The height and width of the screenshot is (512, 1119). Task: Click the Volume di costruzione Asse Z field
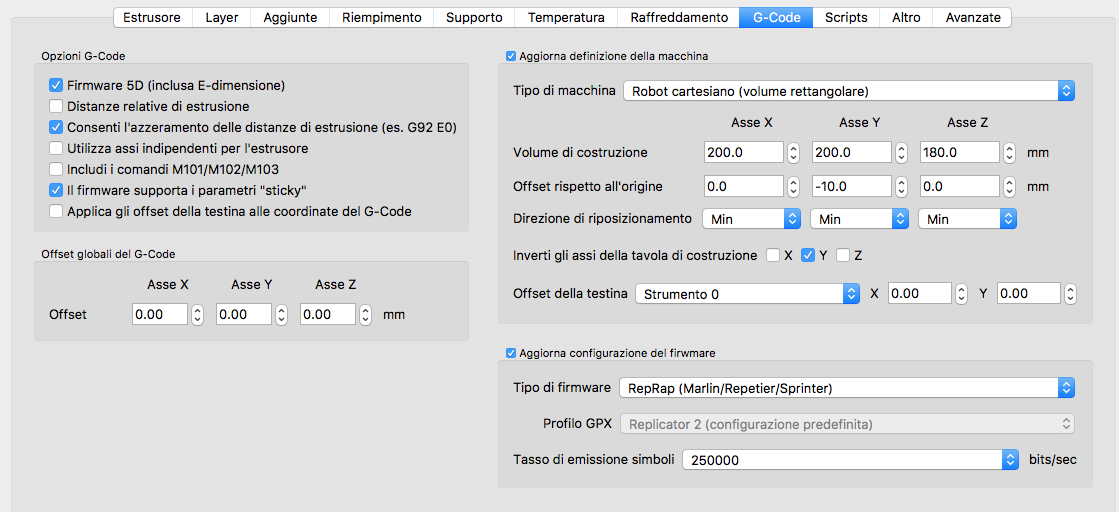(959, 153)
